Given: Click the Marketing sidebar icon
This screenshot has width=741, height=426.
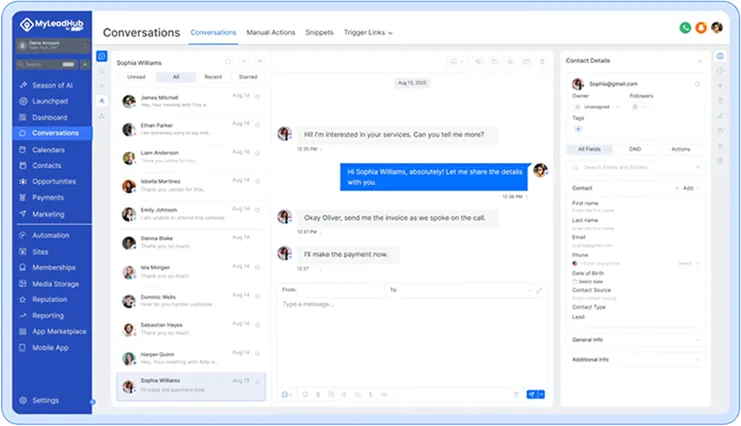Looking at the screenshot, I should [x=23, y=214].
